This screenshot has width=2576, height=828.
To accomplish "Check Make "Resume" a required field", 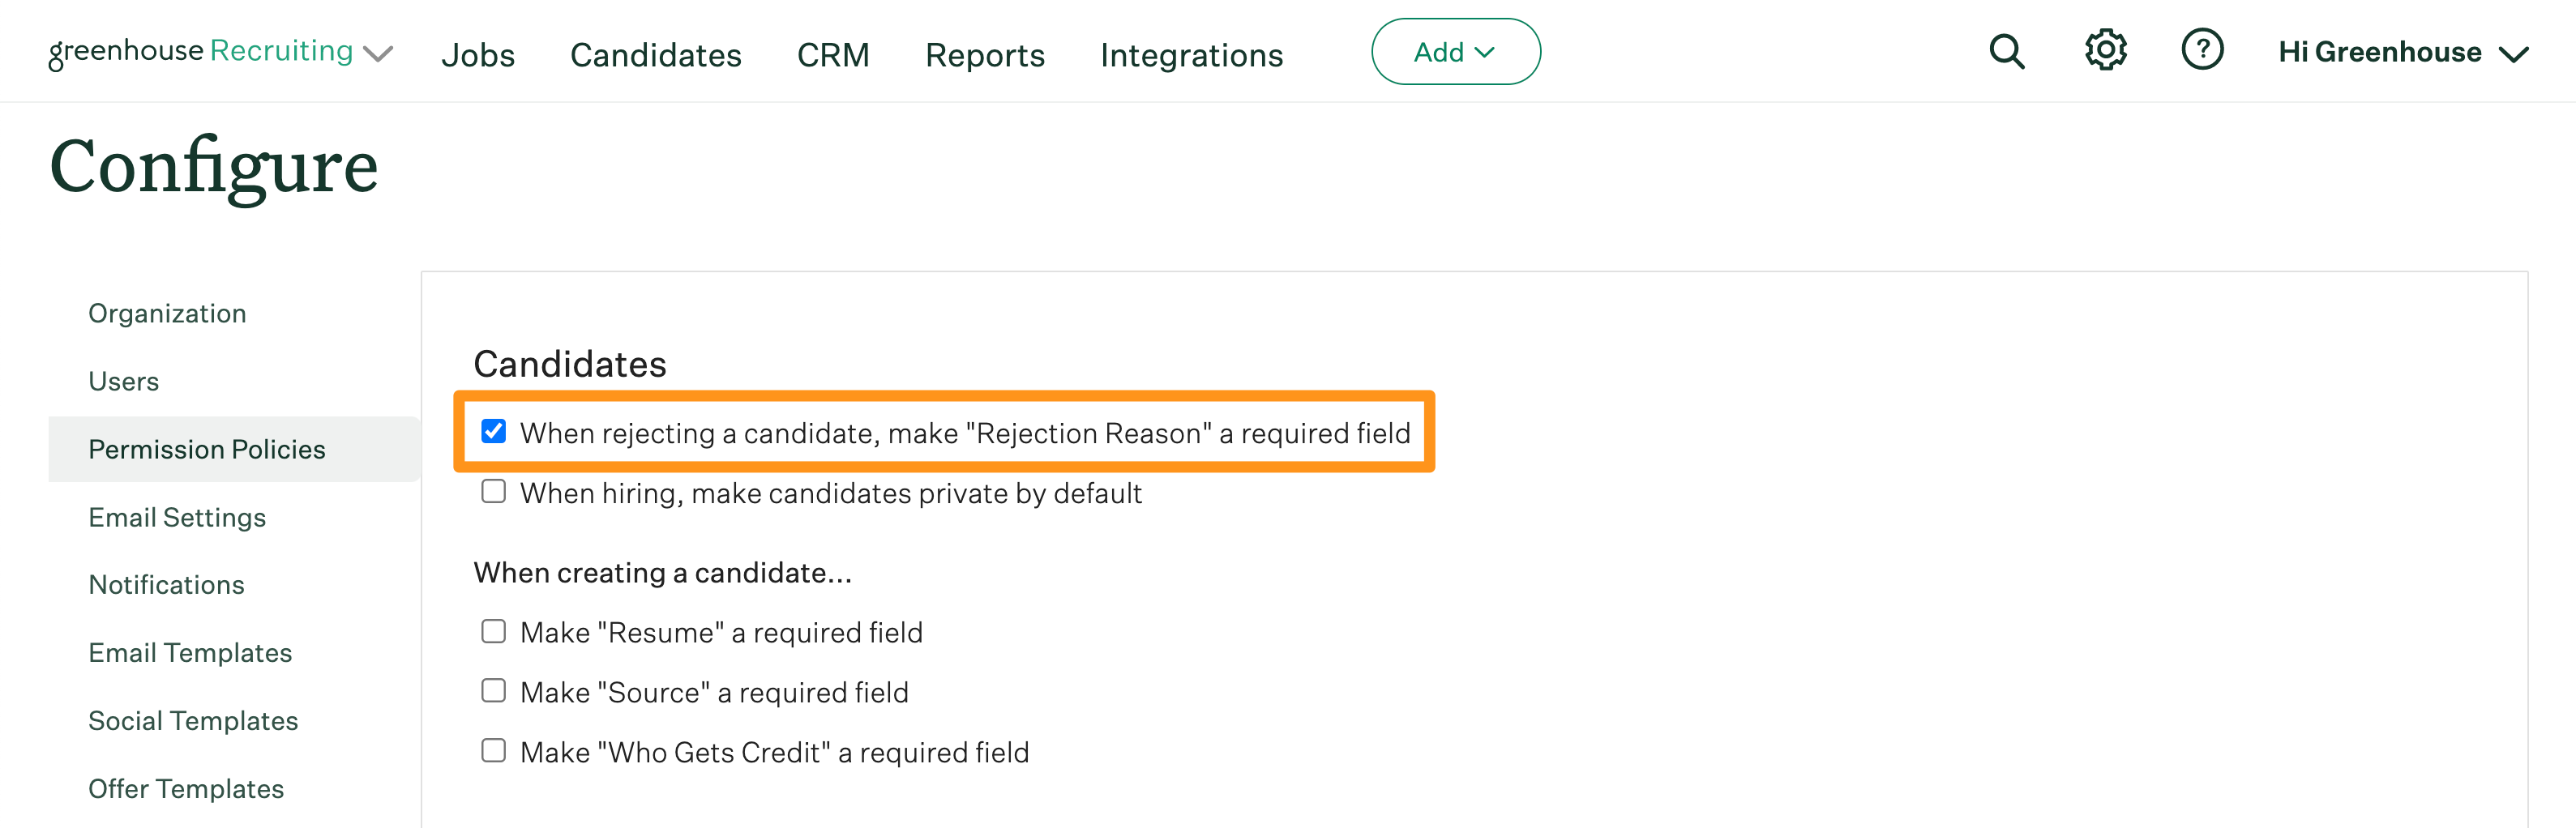I will tap(493, 630).
